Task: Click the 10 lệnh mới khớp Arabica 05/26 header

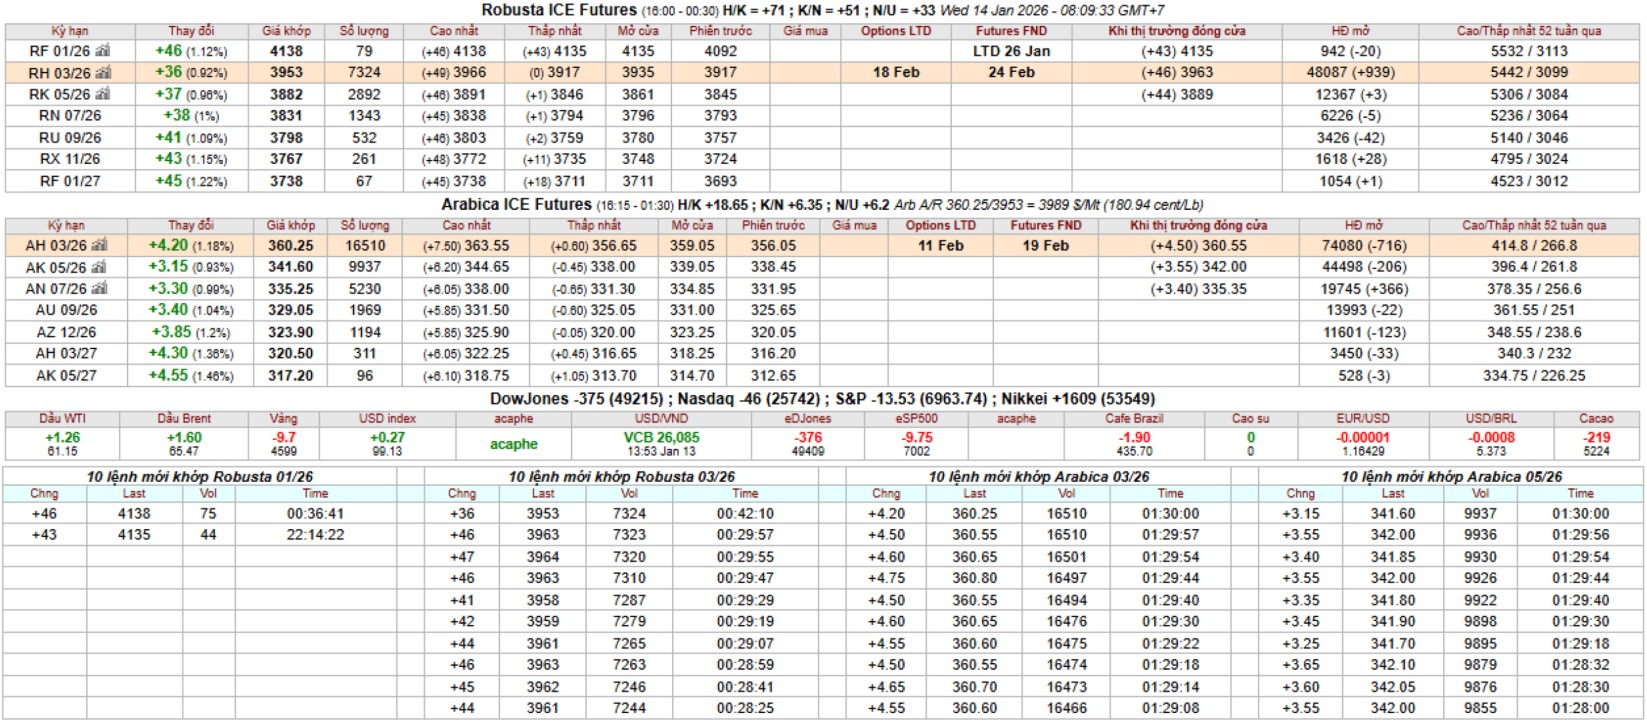Action: tap(1451, 477)
